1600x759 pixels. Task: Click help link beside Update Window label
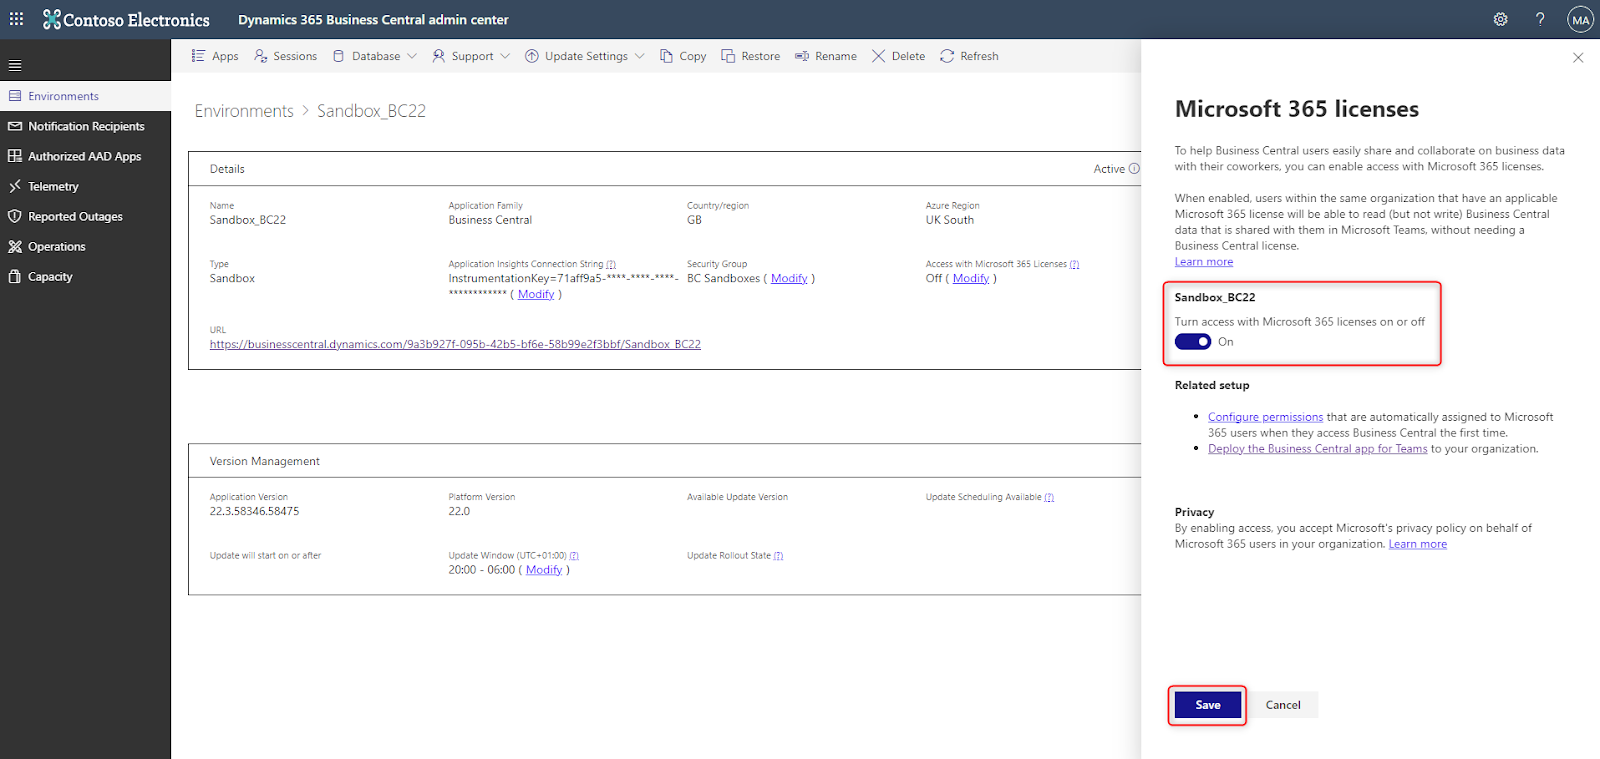point(574,555)
